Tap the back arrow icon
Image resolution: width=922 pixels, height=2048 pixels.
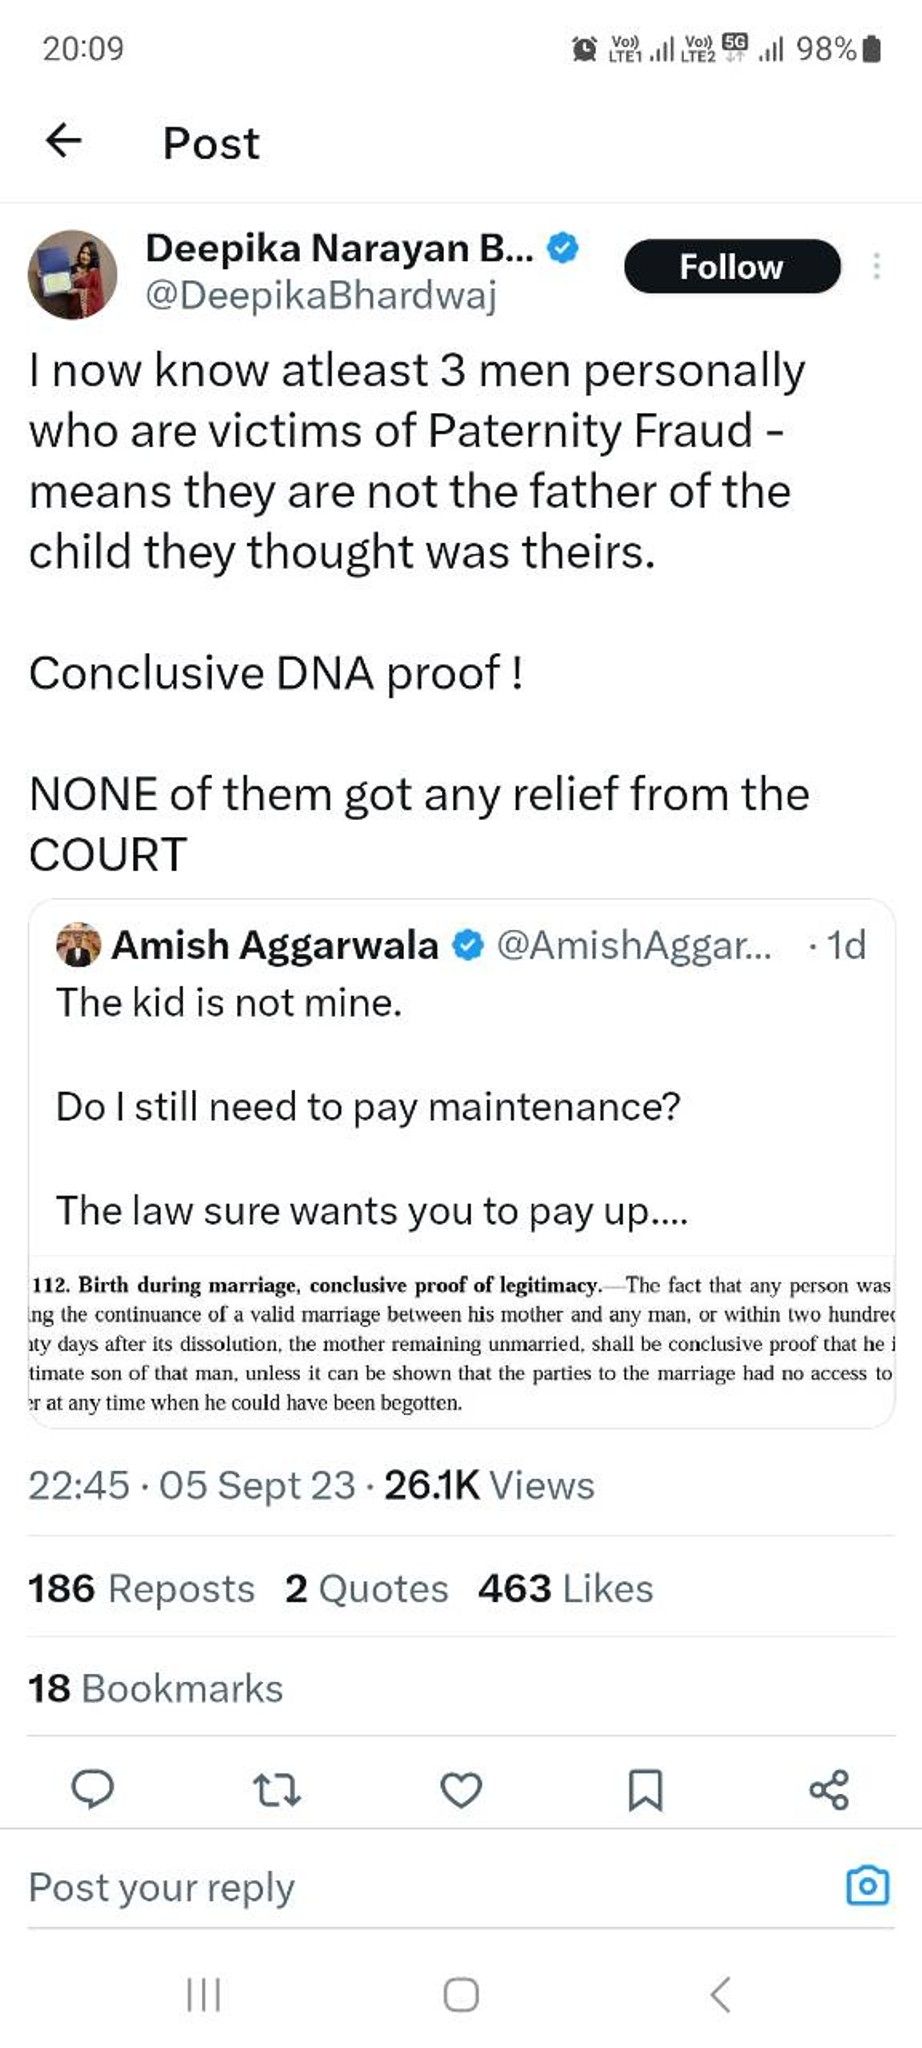(64, 141)
